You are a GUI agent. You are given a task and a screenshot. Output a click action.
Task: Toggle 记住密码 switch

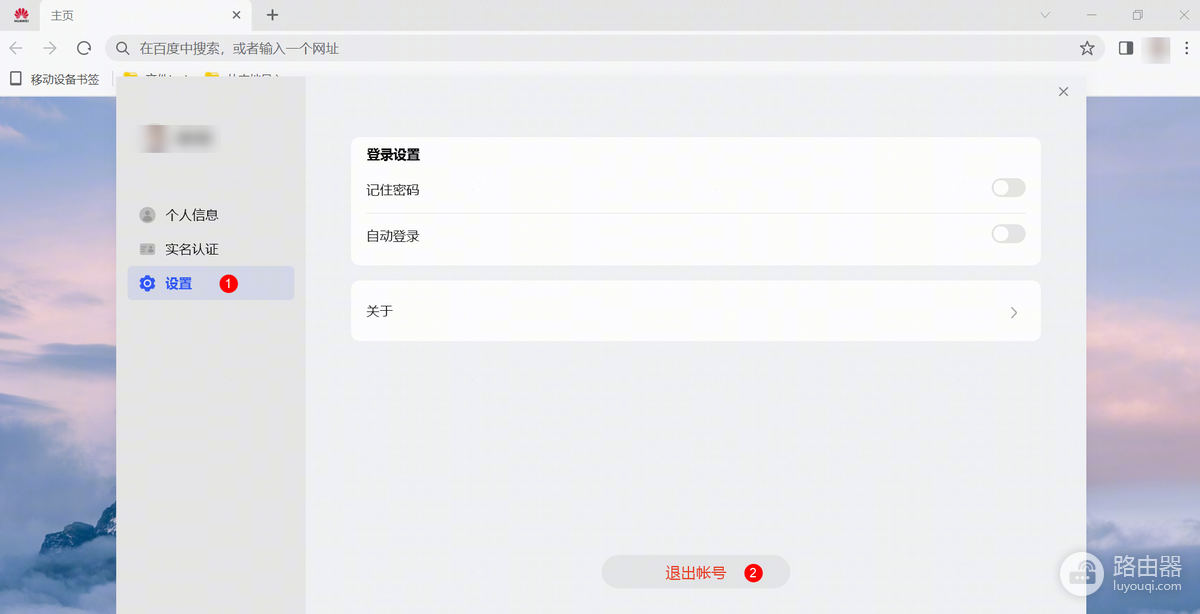tap(1008, 188)
